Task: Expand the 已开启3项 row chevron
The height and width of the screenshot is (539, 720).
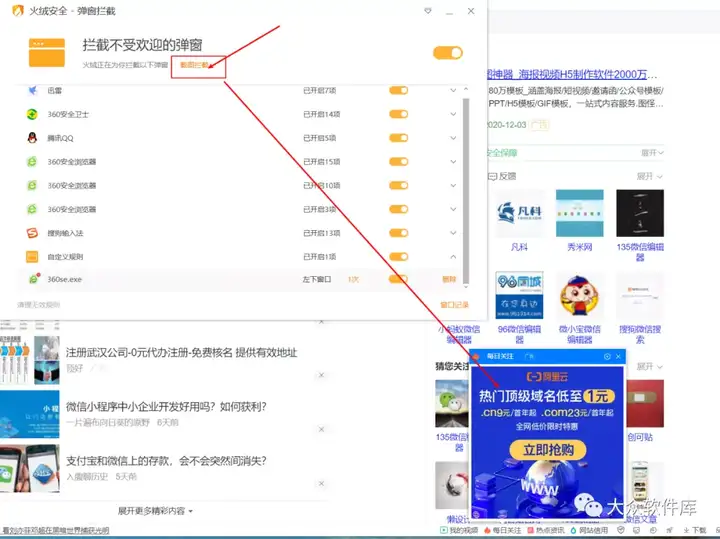Action: pos(453,209)
